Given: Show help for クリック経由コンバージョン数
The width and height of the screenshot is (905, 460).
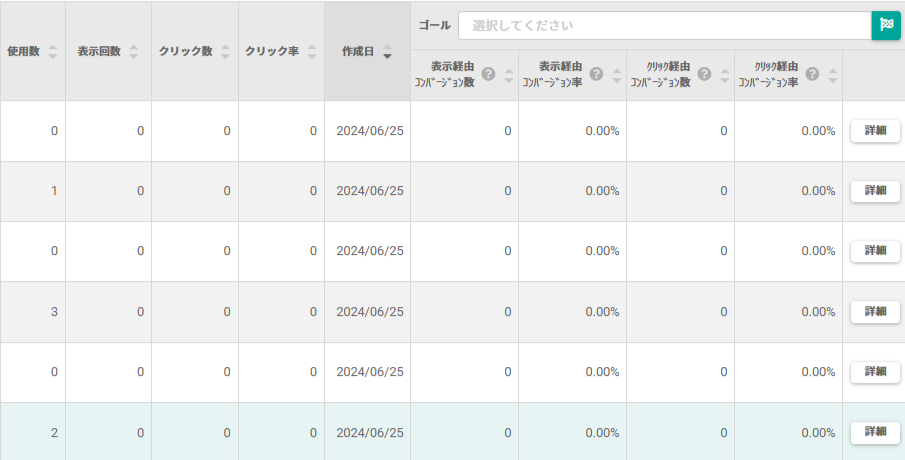Looking at the screenshot, I should click(x=704, y=74).
